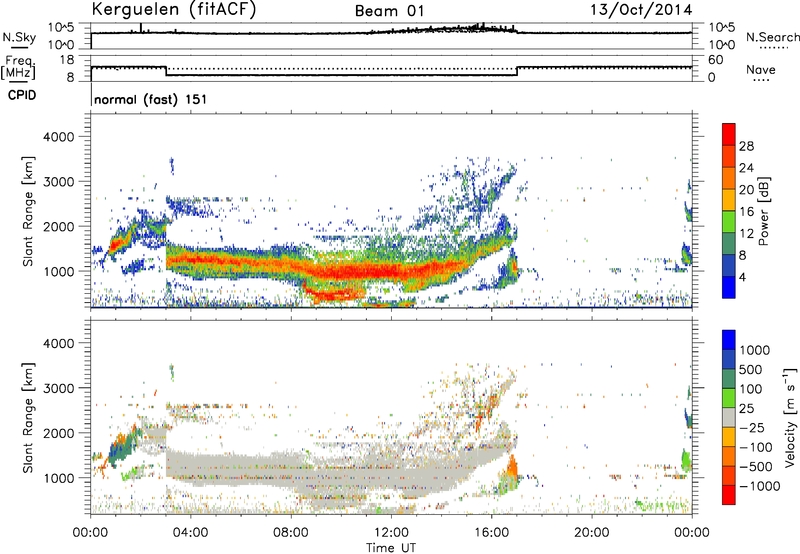800x554 pixels.
Task: Click the solid frequency trace in the Freq. panel
Action: pyautogui.click(x=341, y=75)
